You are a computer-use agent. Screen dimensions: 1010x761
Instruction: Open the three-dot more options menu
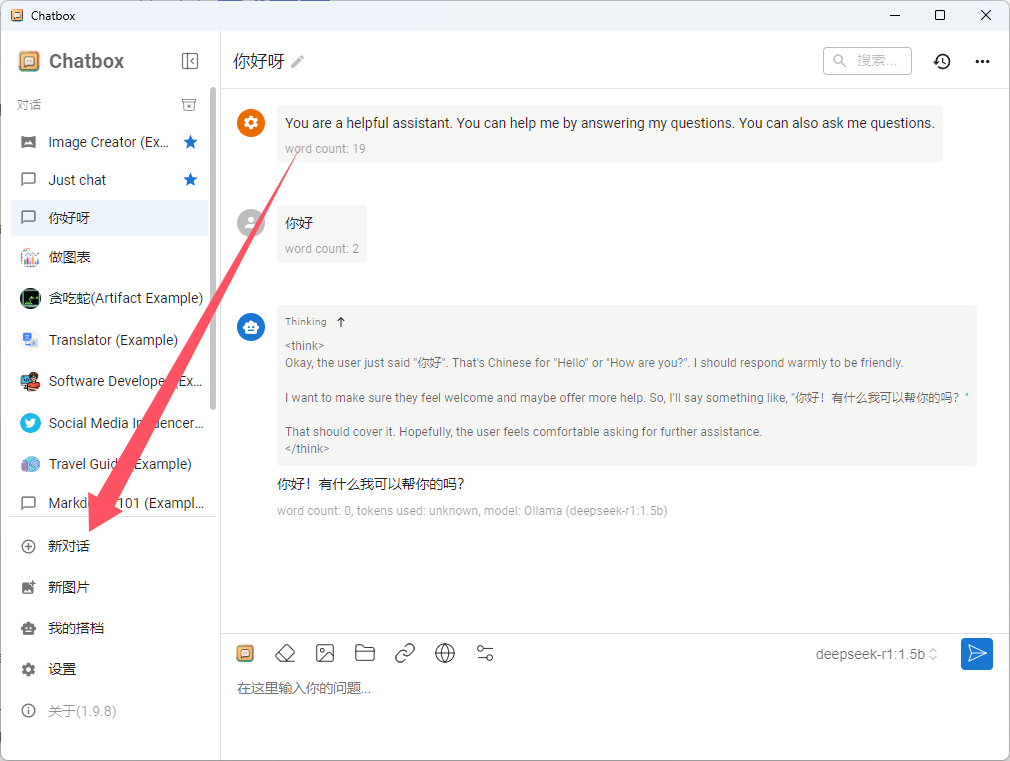point(982,61)
